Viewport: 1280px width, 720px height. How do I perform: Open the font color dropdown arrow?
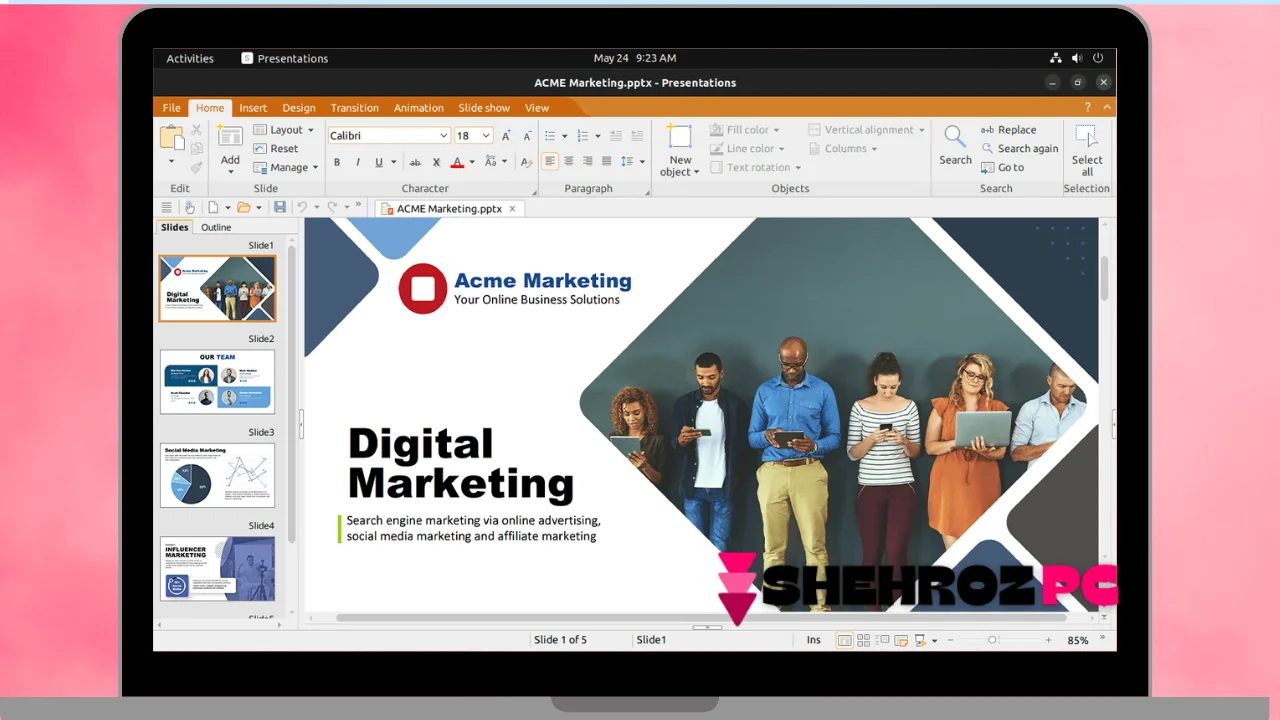[x=471, y=162]
